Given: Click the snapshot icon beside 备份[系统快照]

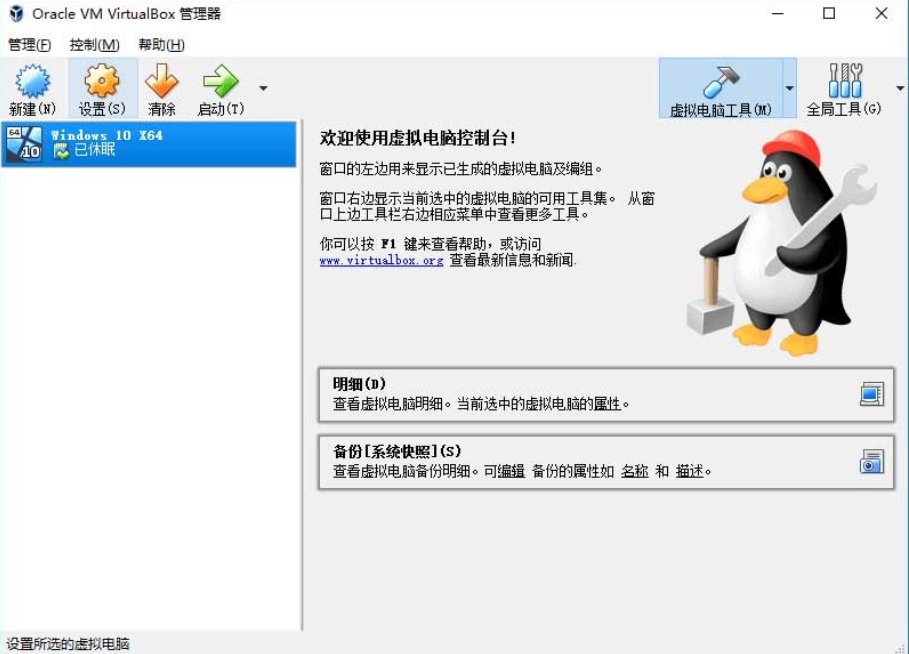Looking at the screenshot, I should (x=871, y=462).
